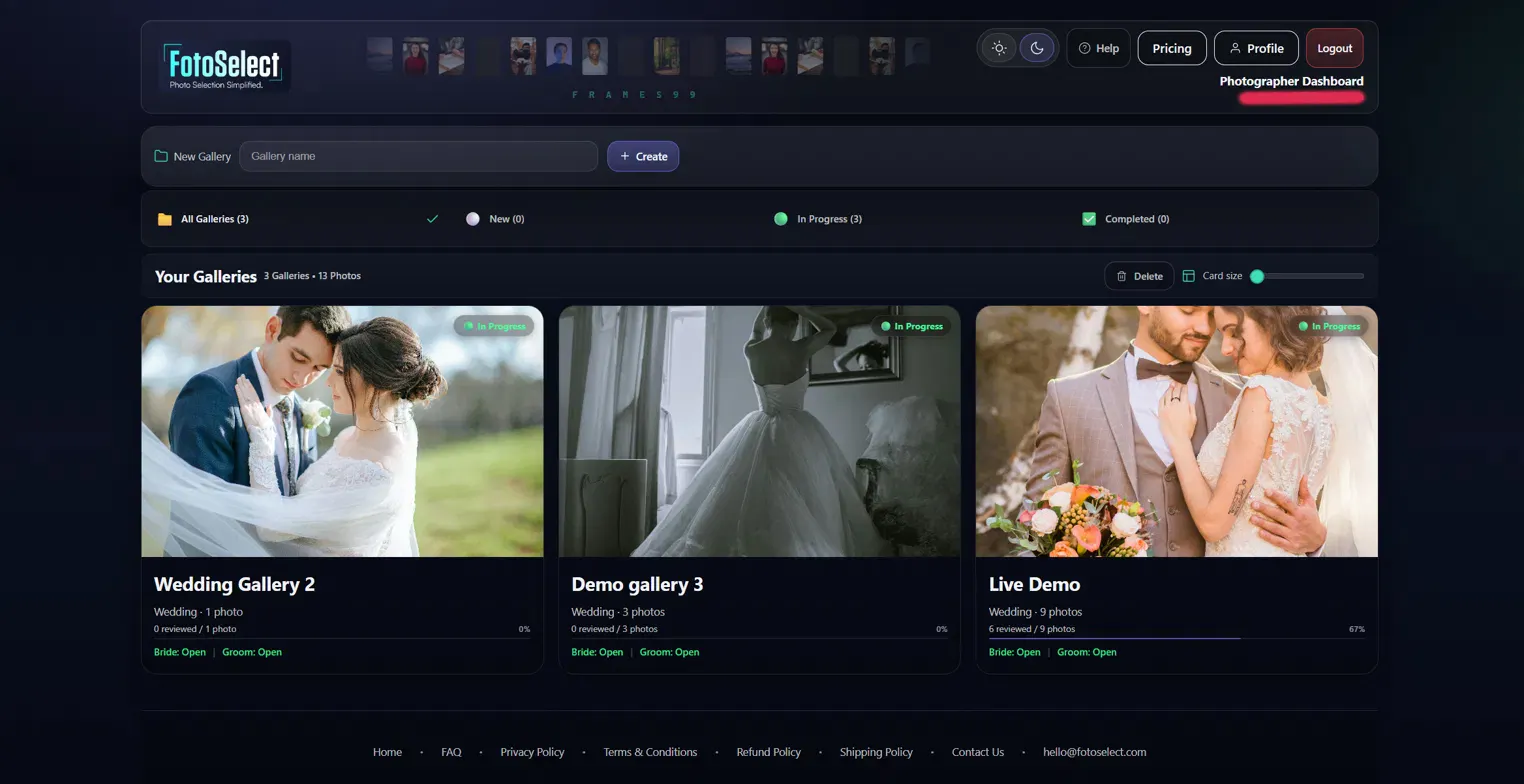Open the Home footer link
This screenshot has width=1524, height=784.
coord(387,752)
